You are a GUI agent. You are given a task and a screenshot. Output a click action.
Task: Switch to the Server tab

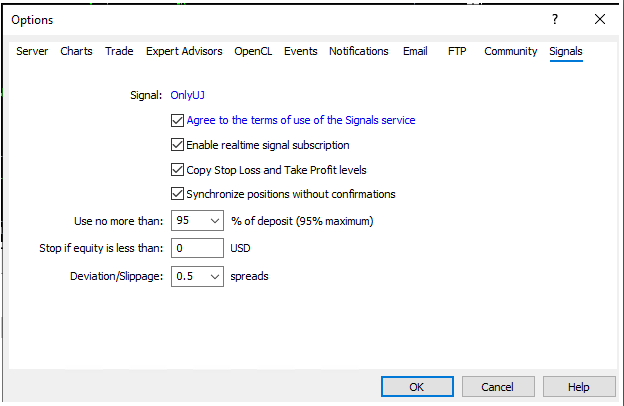[32, 51]
